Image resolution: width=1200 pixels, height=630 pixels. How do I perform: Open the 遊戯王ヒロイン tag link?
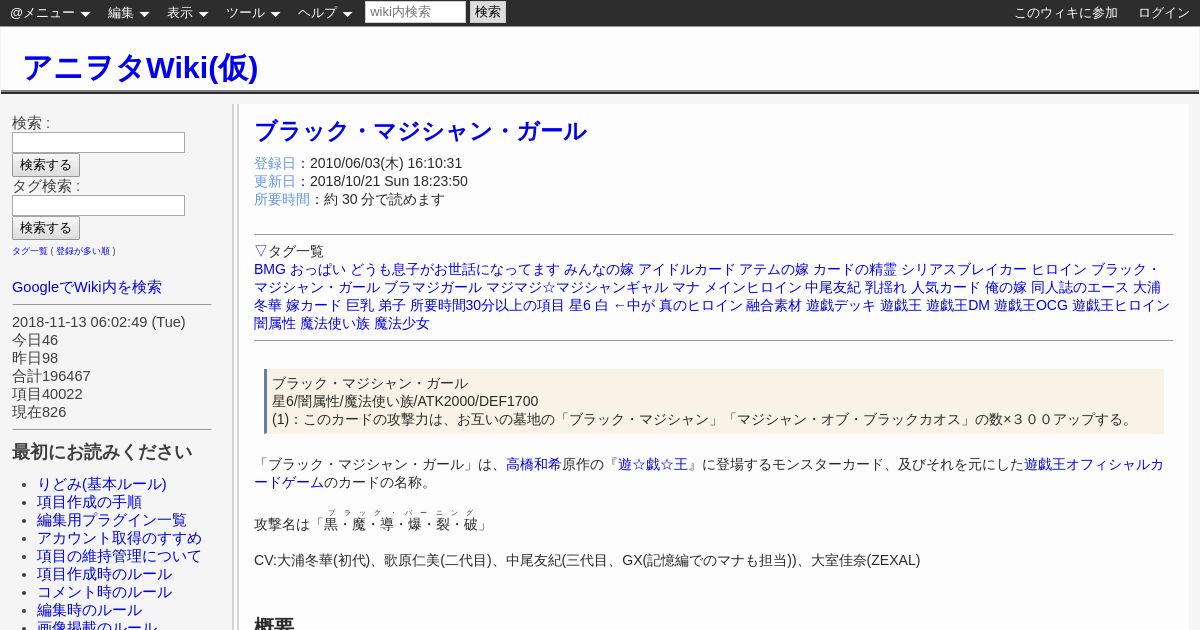(1121, 305)
